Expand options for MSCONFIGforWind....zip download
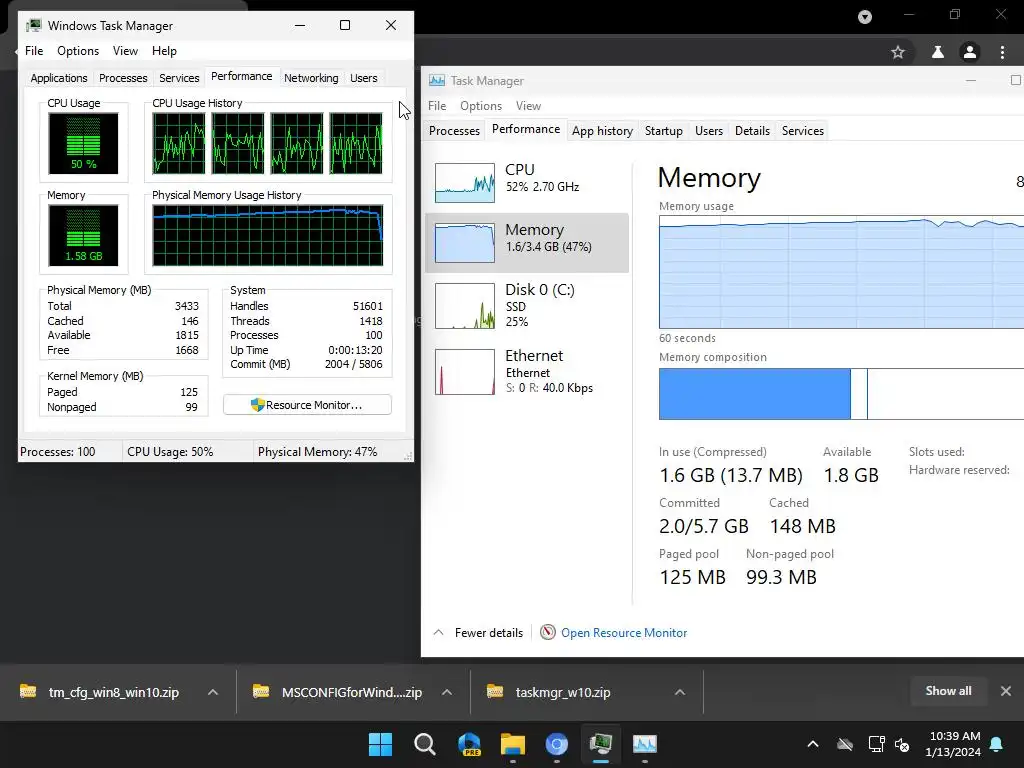 click(x=447, y=692)
